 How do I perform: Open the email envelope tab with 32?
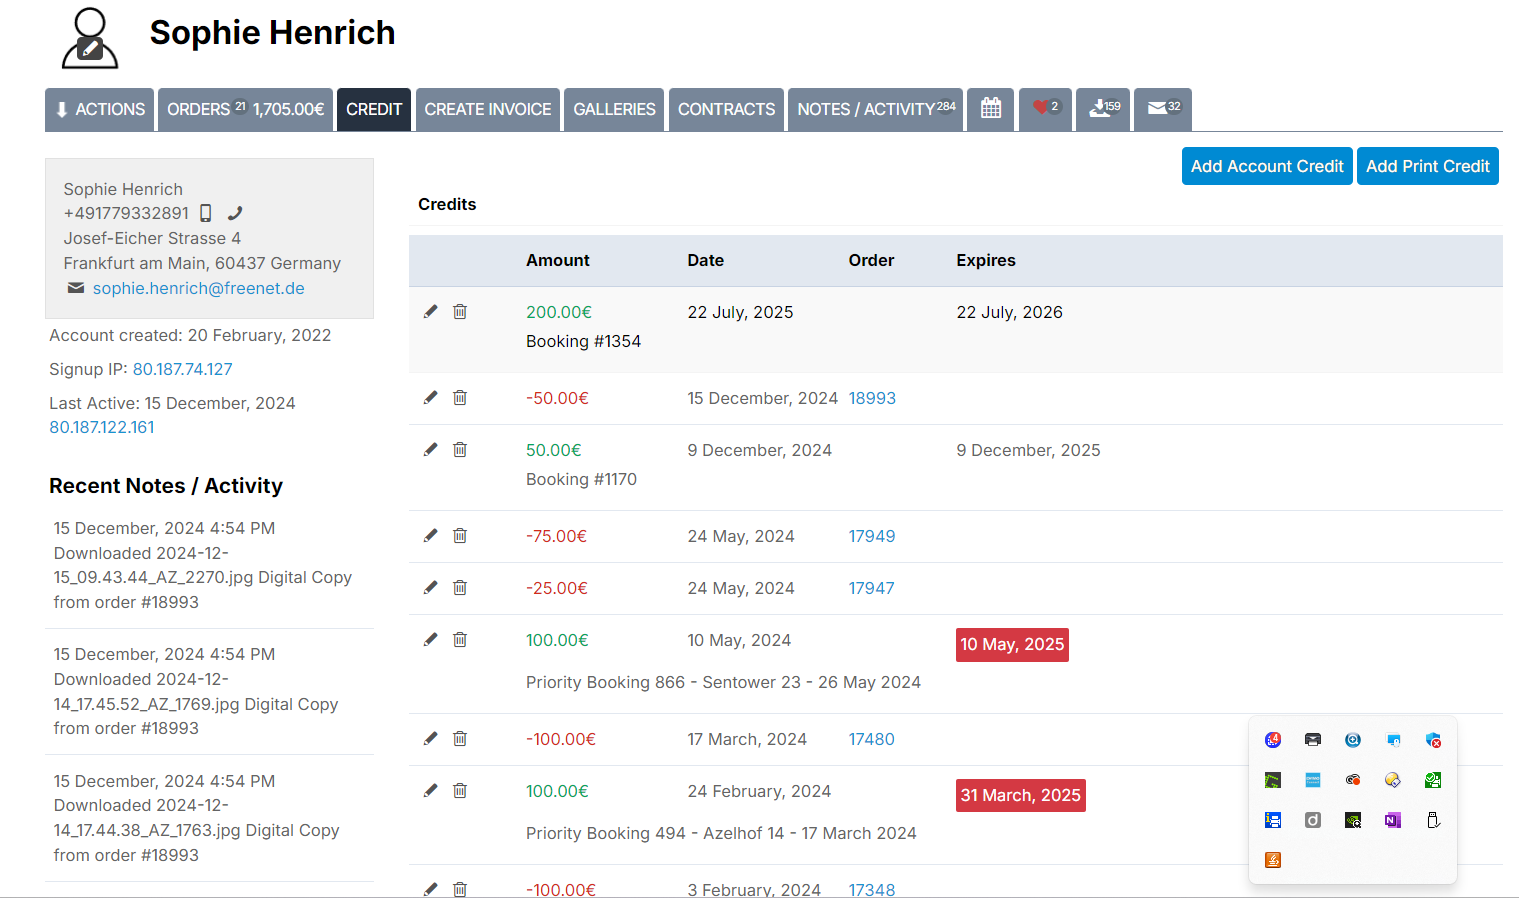(1163, 109)
